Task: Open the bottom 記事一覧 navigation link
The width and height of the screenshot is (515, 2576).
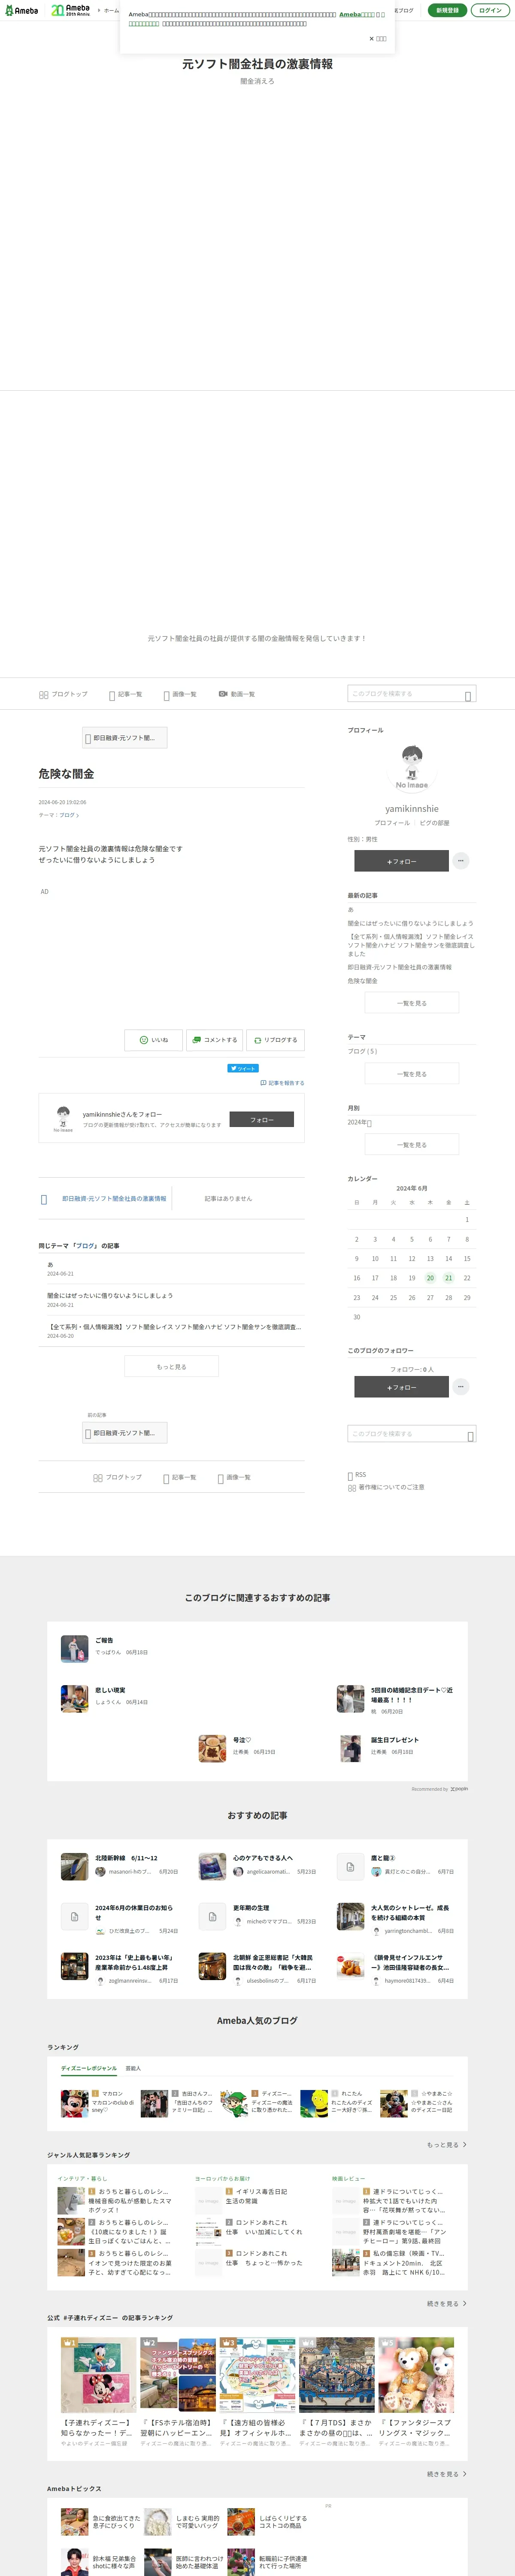Action: coord(180,1477)
